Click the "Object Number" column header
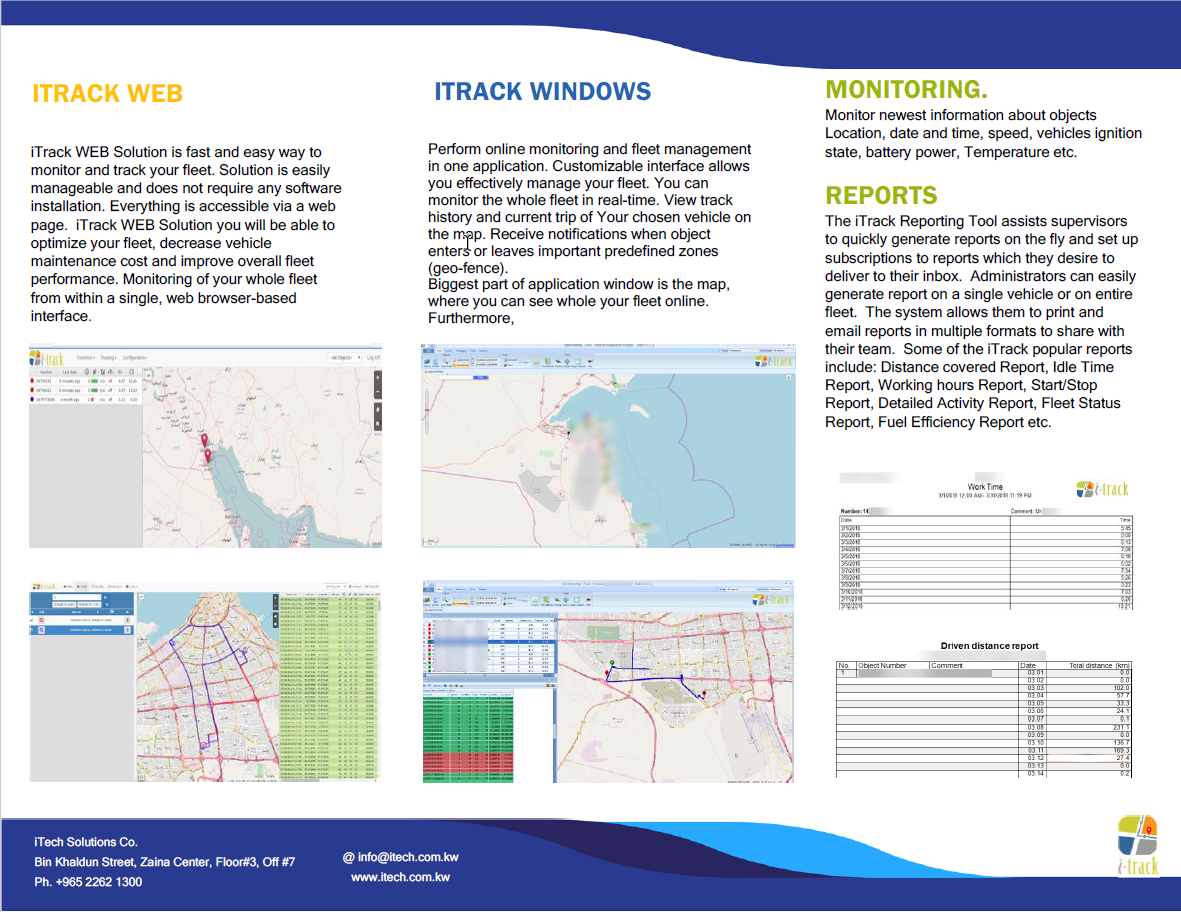Image resolution: width=1181 pixels, height=912 pixels. pos(882,666)
